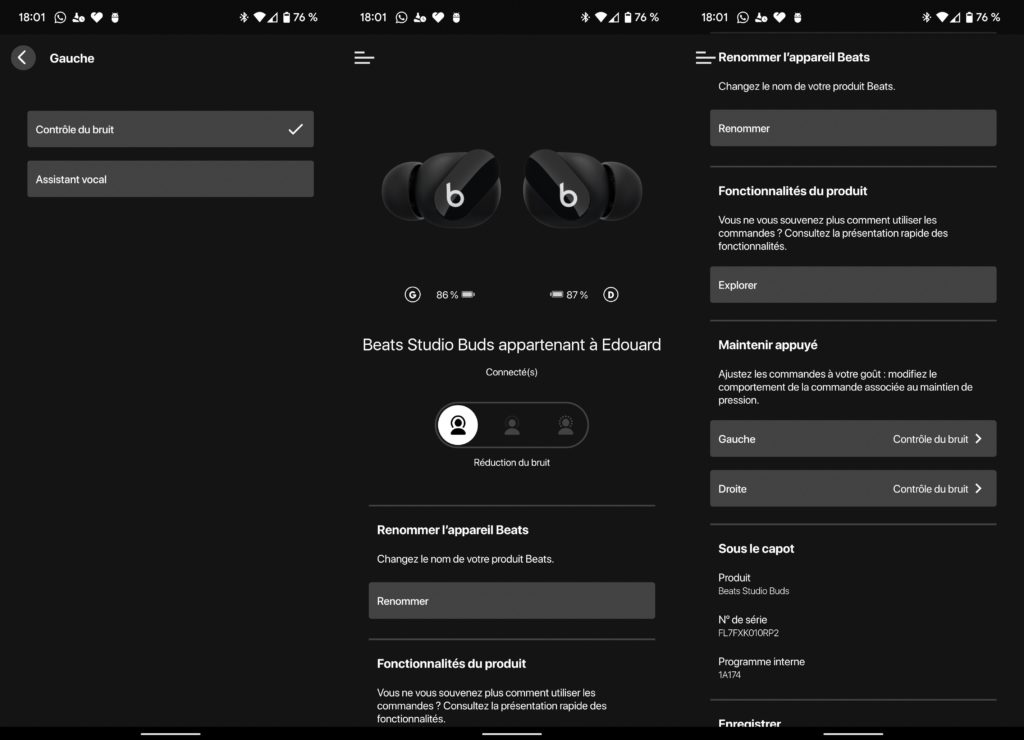Tap Fonctionnalités du produit heading on right screen
Screen dimensions: 1024x740
point(793,191)
